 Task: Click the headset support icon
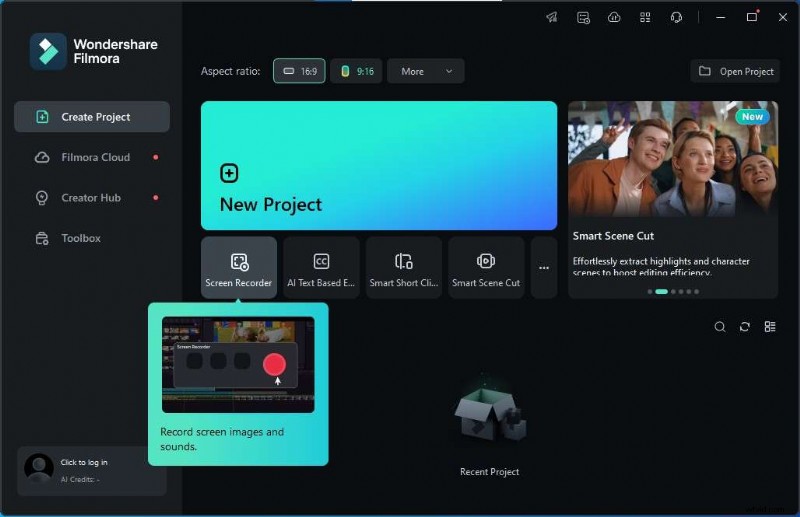[x=676, y=17]
